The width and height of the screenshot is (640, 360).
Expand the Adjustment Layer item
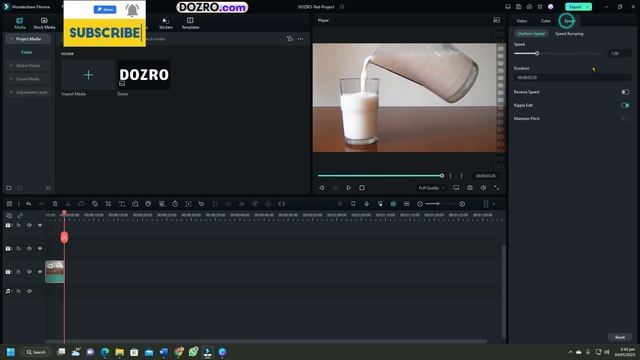pyautogui.click(x=11, y=92)
